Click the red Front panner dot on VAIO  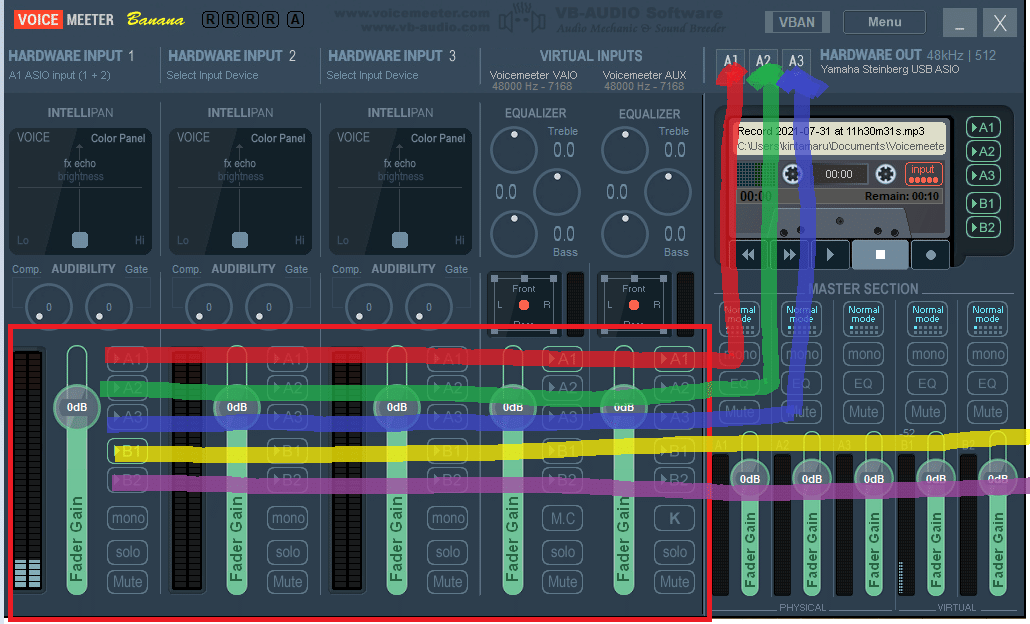point(524,305)
